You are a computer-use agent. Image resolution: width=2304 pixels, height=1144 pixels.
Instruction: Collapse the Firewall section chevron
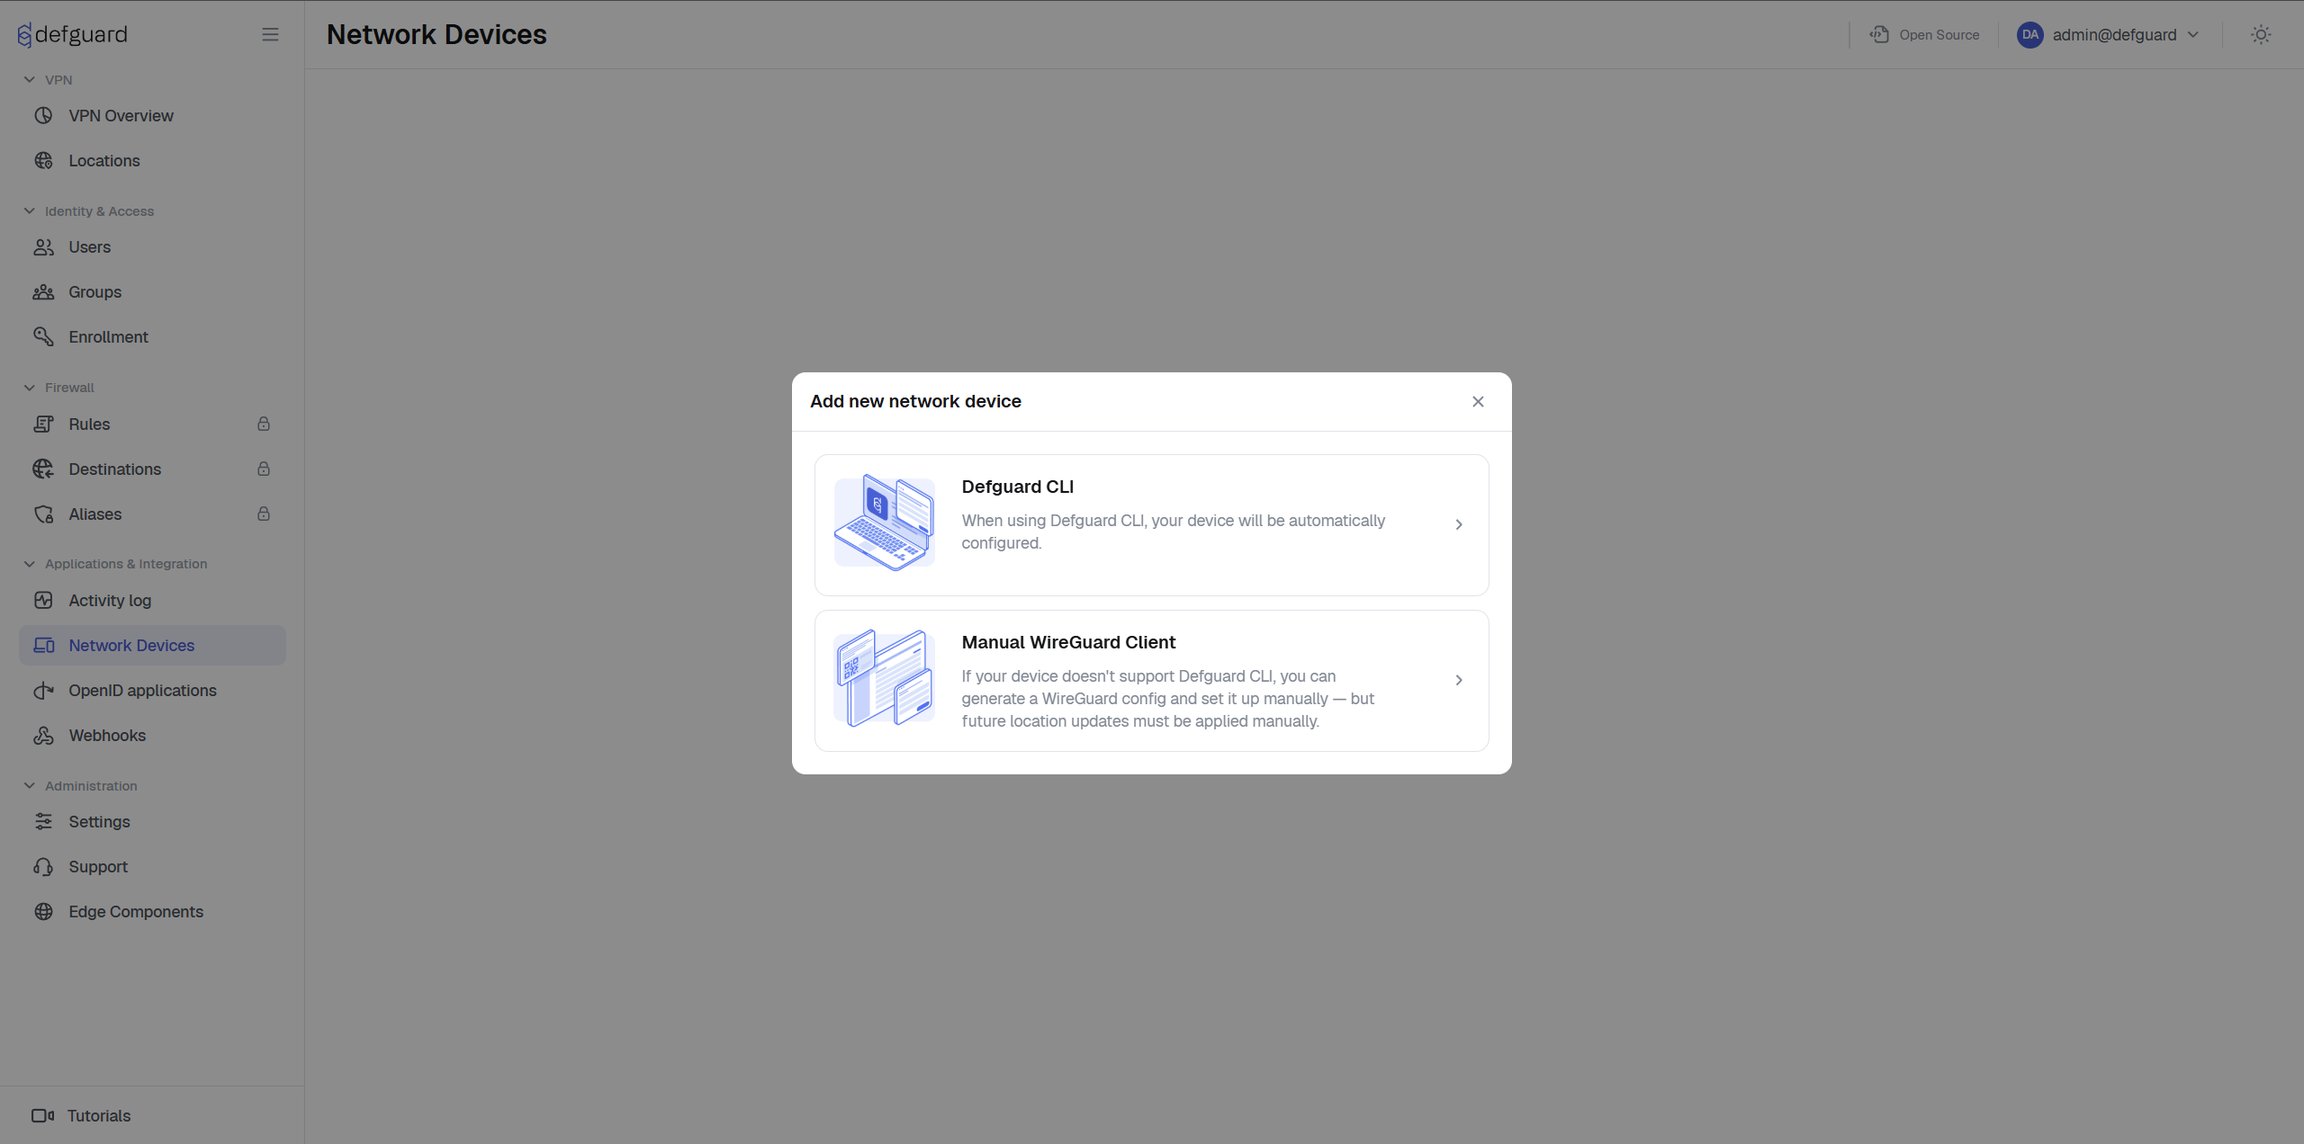(29, 388)
